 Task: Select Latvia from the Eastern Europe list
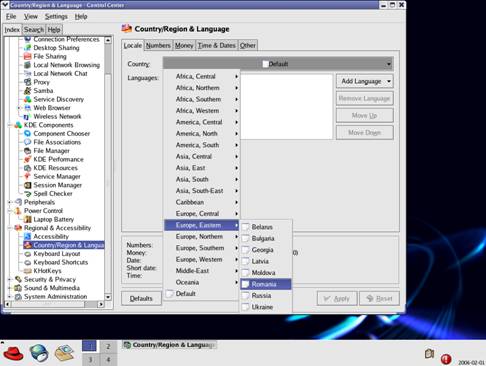[266, 261]
